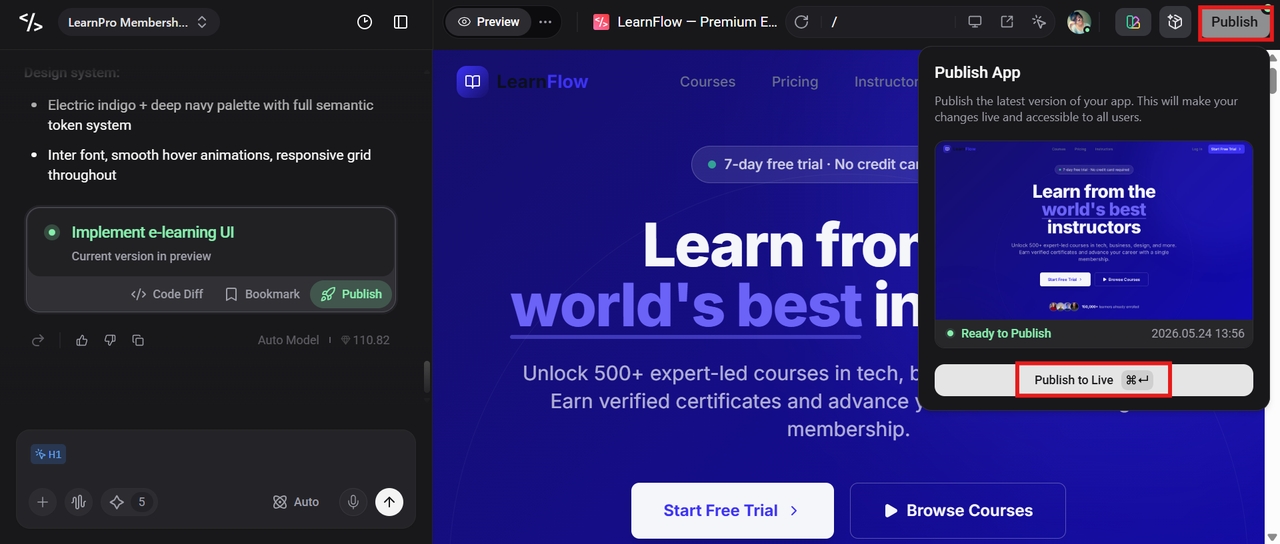The height and width of the screenshot is (544, 1280).
Task: Start voice input with the microphone icon
Action: click(x=352, y=502)
